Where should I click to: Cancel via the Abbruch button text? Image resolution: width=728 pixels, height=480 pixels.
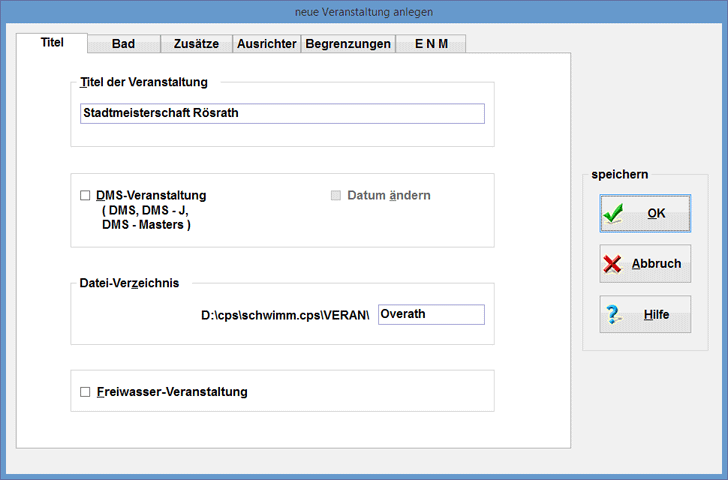pos(656,264)
